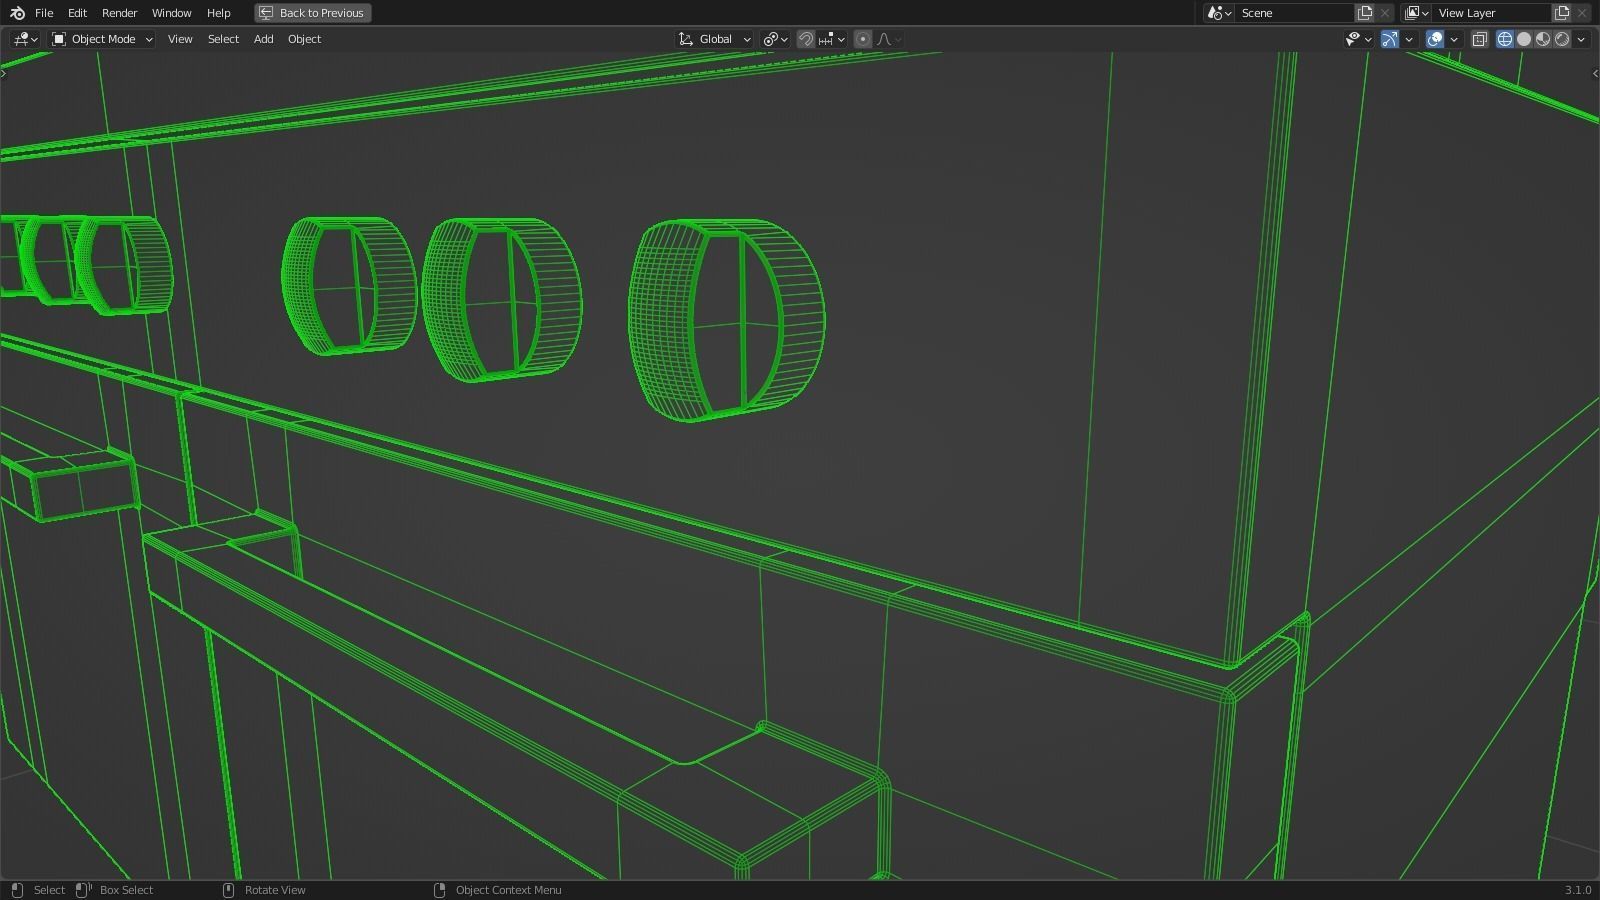Open the viewport Select menu
This screenshot has height=900, width=1600.
[223, 39]
